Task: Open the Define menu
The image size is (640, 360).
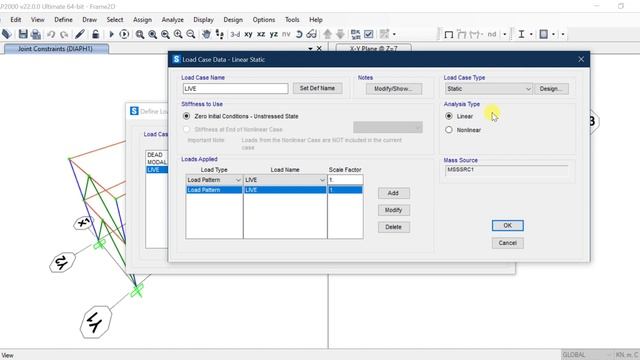Action: pos(63,20)
